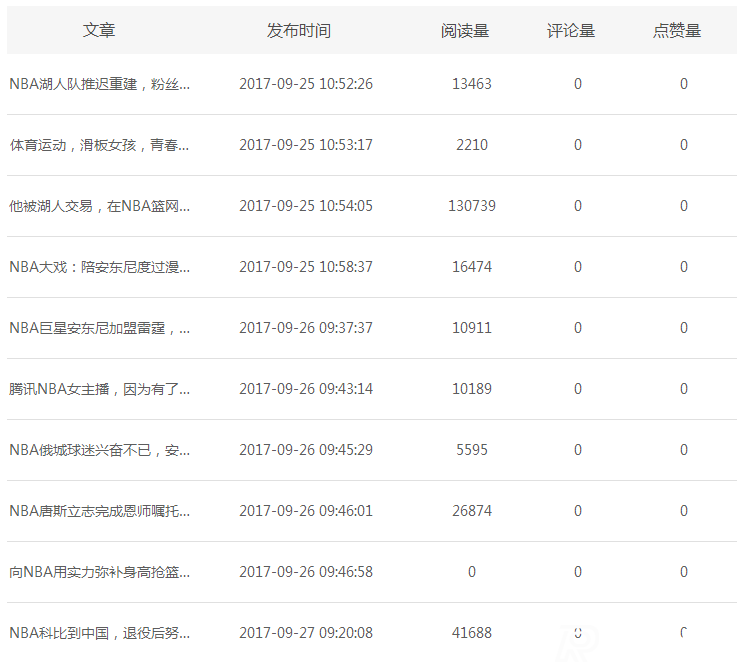Select the read count 41688 cell

tap(472, 634)
